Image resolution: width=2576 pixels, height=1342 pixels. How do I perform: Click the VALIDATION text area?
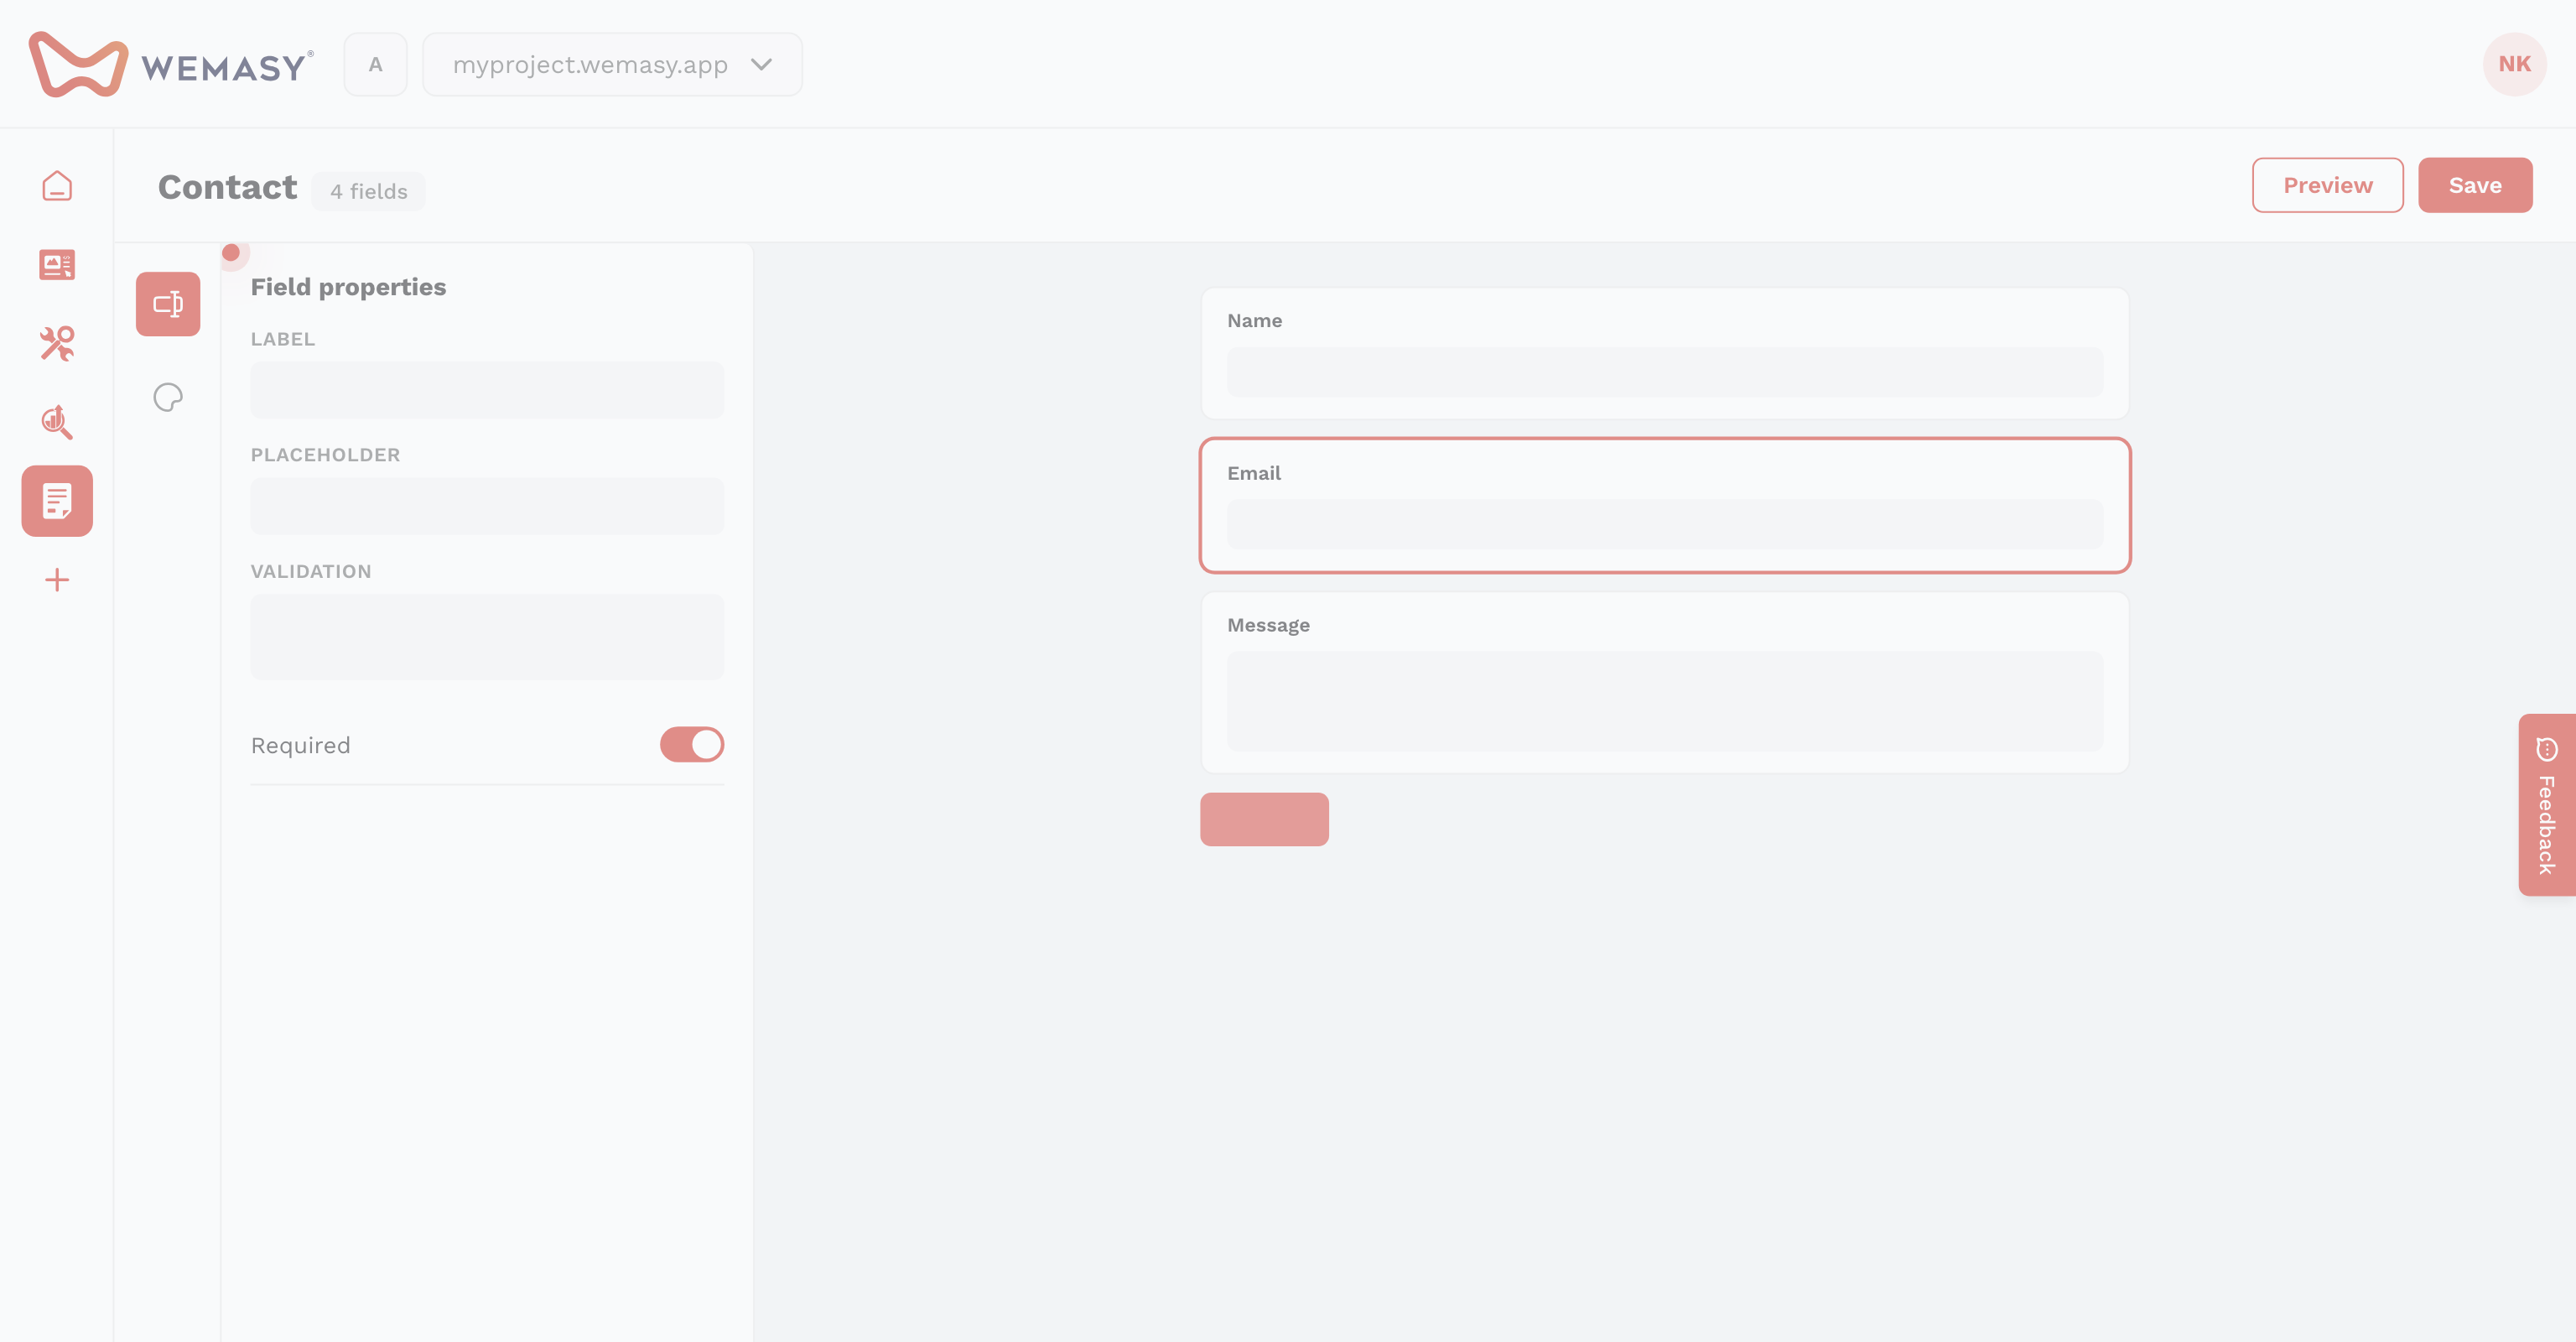(487, 637)
